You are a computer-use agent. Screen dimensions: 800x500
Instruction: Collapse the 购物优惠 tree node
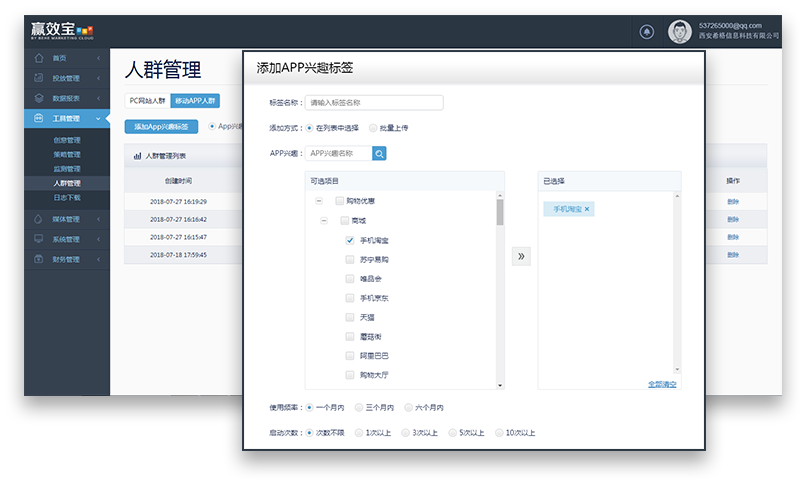(318, 201)
